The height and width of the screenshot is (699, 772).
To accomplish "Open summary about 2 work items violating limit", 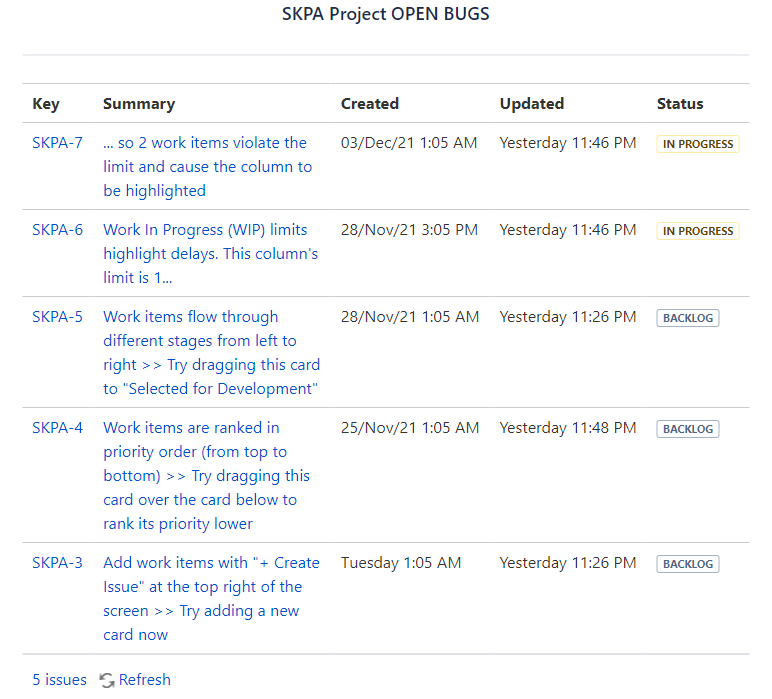I will coord(208,166).
